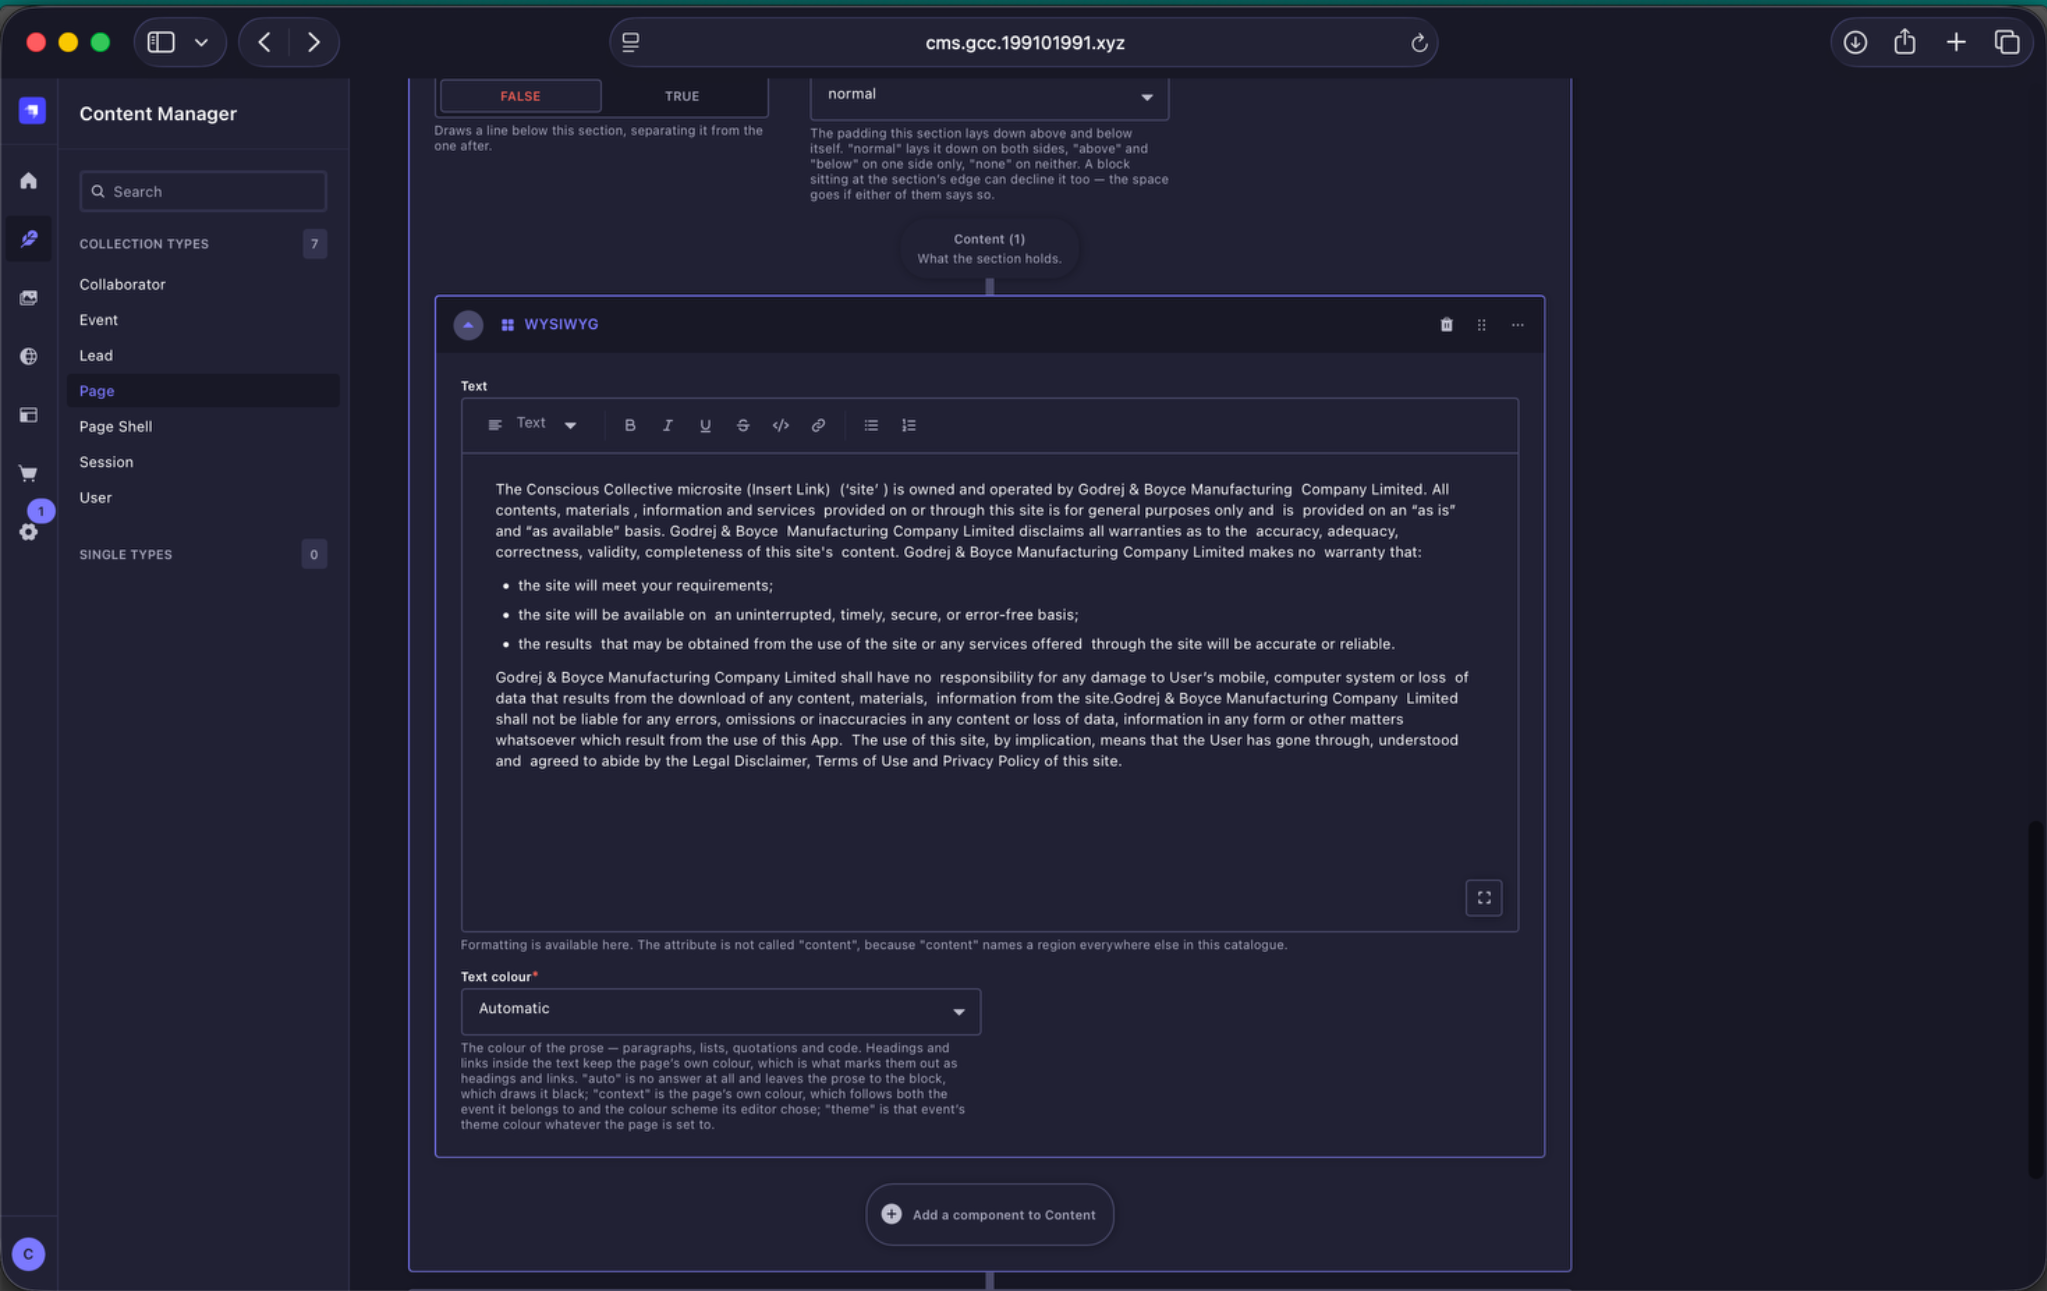
Task: Insert a hyperlink in the editor
Action: (818, 425)
